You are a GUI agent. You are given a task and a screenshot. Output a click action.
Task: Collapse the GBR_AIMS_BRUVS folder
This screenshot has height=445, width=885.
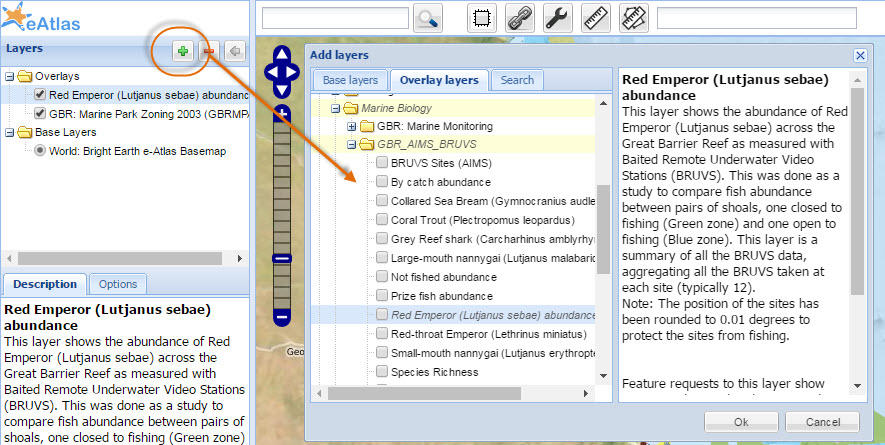(352, 145)
